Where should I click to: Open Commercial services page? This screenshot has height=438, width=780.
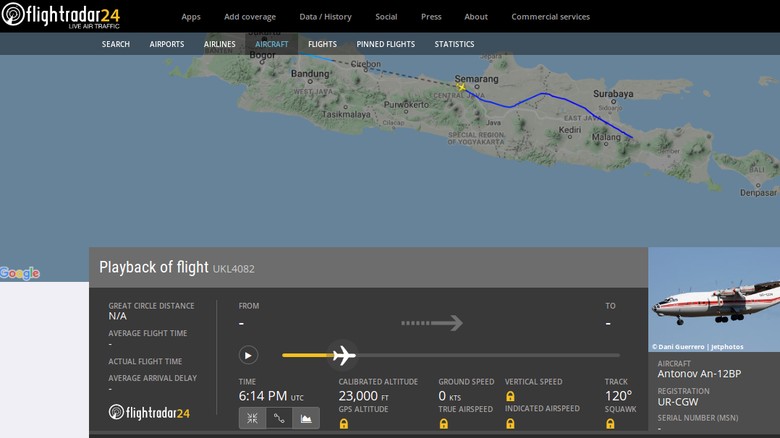[x=551, y=16]
